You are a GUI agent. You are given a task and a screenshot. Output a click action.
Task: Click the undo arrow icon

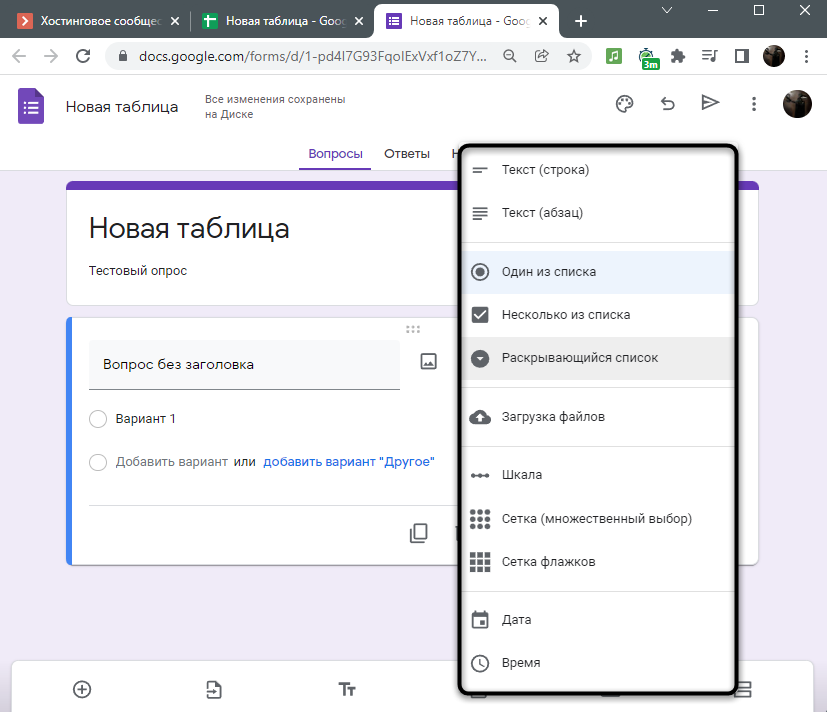pos(668,104)
